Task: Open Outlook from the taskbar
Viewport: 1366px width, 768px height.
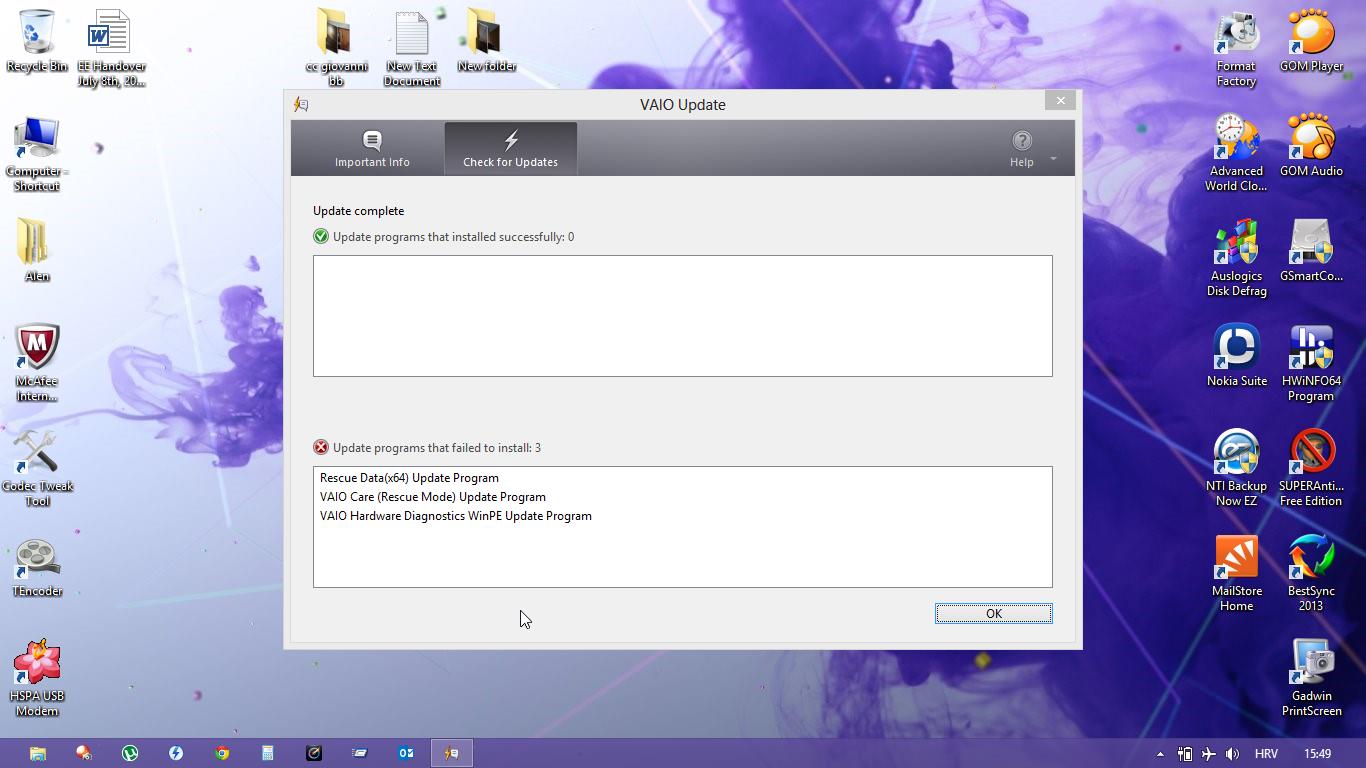Action: click(x=405, y=752)
